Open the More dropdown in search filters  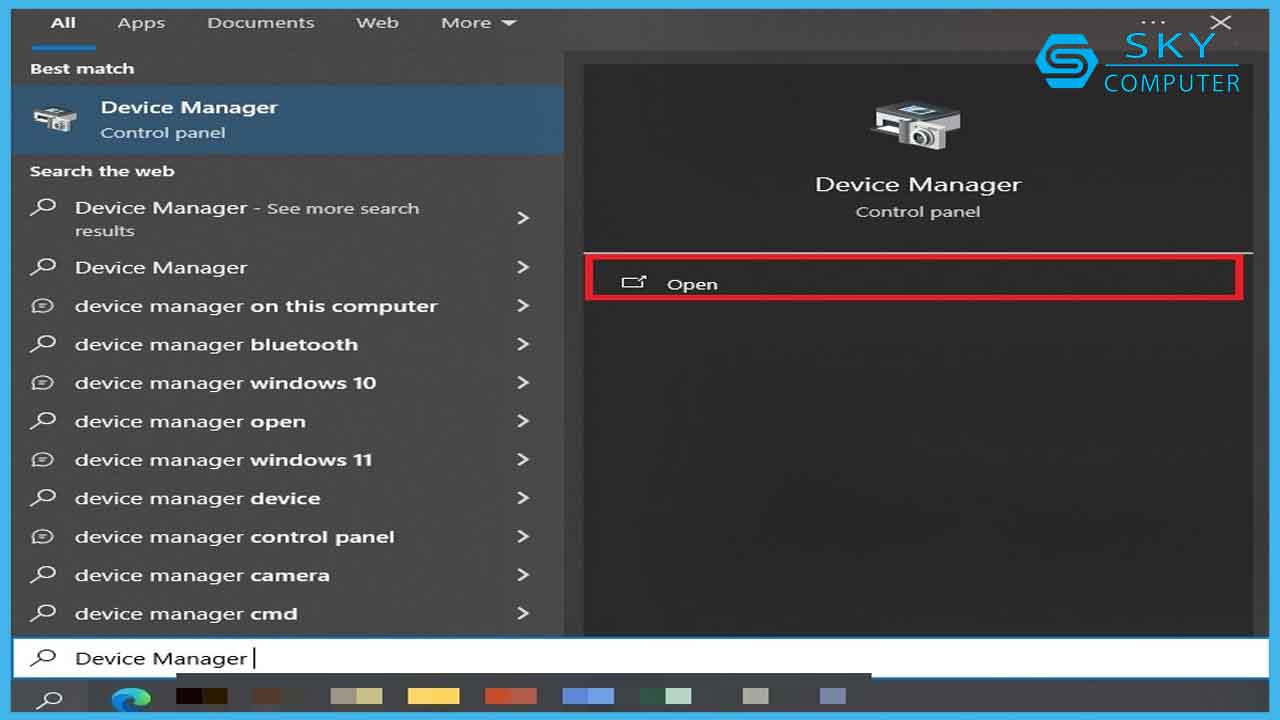[x=478, y=23]
